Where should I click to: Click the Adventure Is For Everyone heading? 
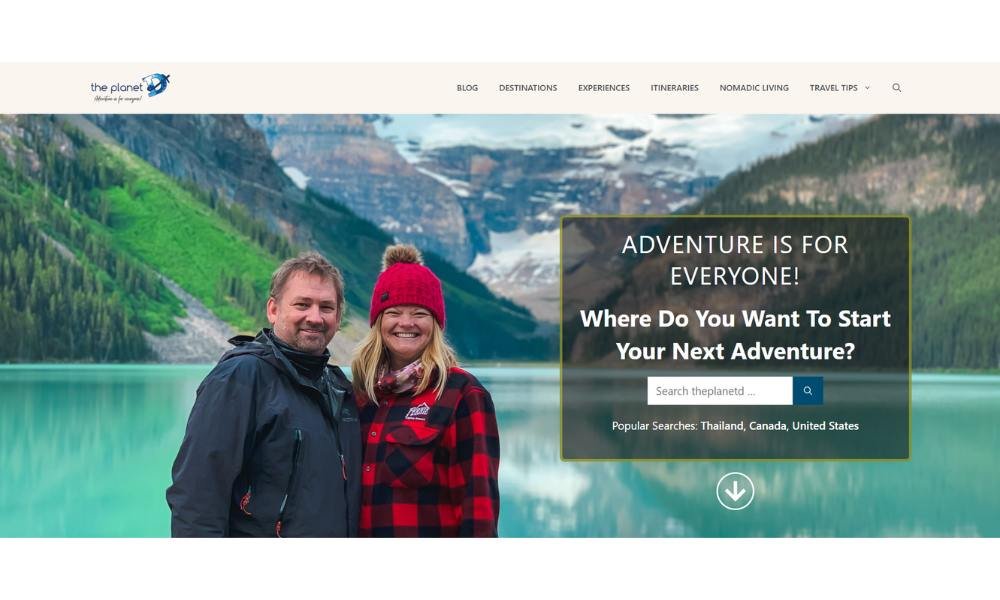[735, 260]
